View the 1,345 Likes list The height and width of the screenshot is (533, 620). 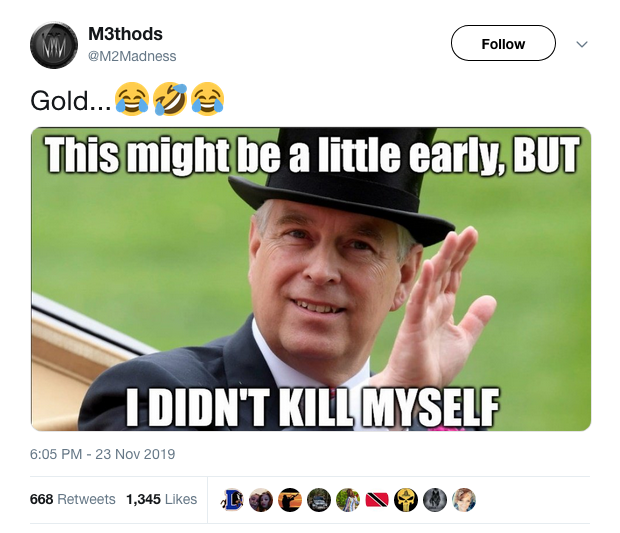click(162, 499)
